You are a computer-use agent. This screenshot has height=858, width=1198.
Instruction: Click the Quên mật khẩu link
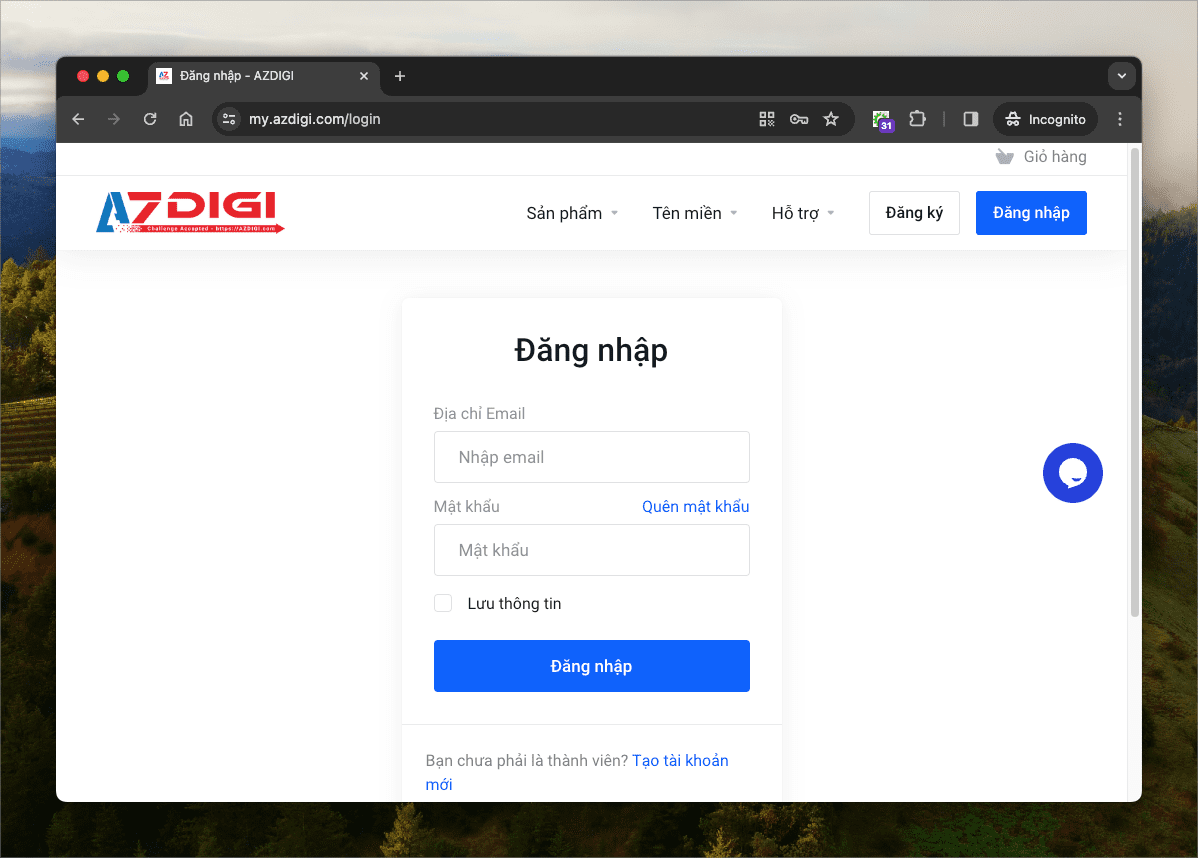tap(695, 506)
